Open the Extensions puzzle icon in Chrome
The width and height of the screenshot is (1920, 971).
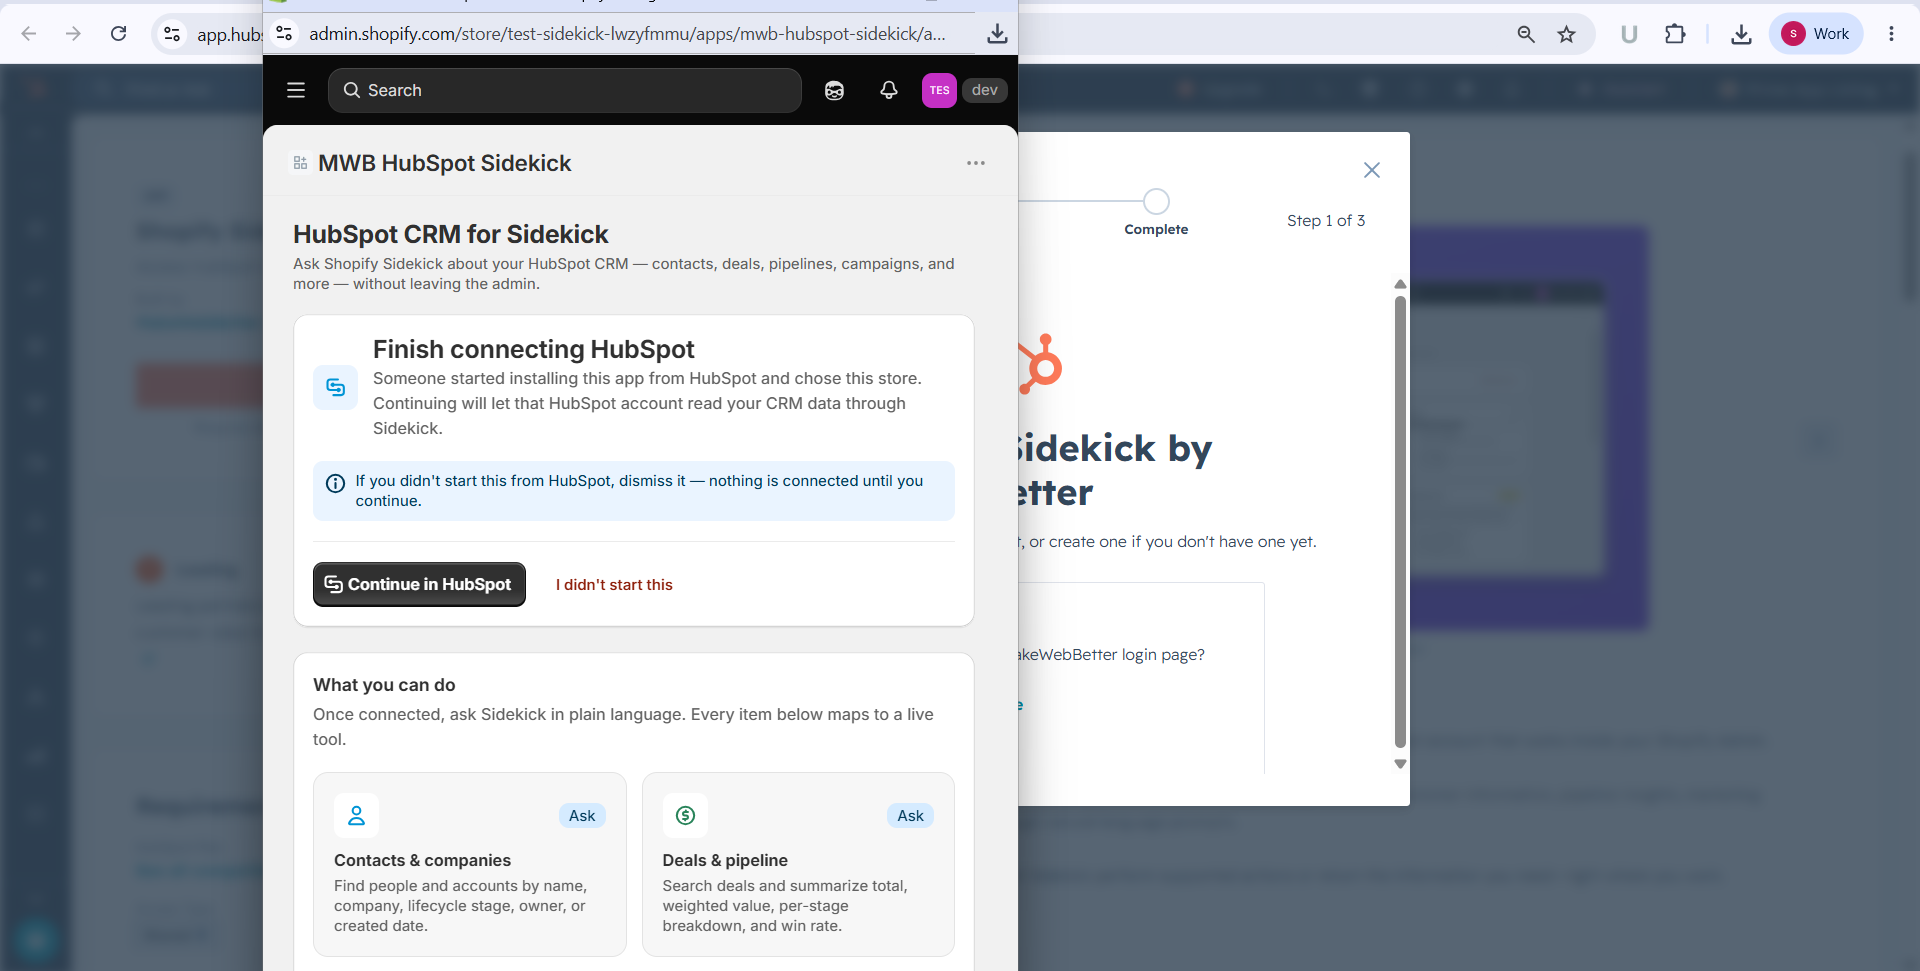1675,34
